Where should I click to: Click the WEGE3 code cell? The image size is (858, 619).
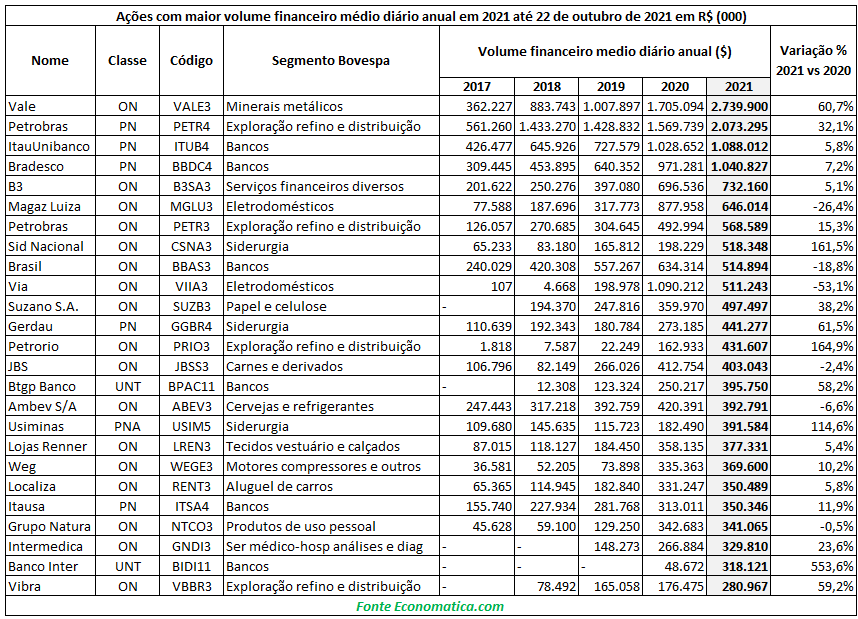click(192, 466)
